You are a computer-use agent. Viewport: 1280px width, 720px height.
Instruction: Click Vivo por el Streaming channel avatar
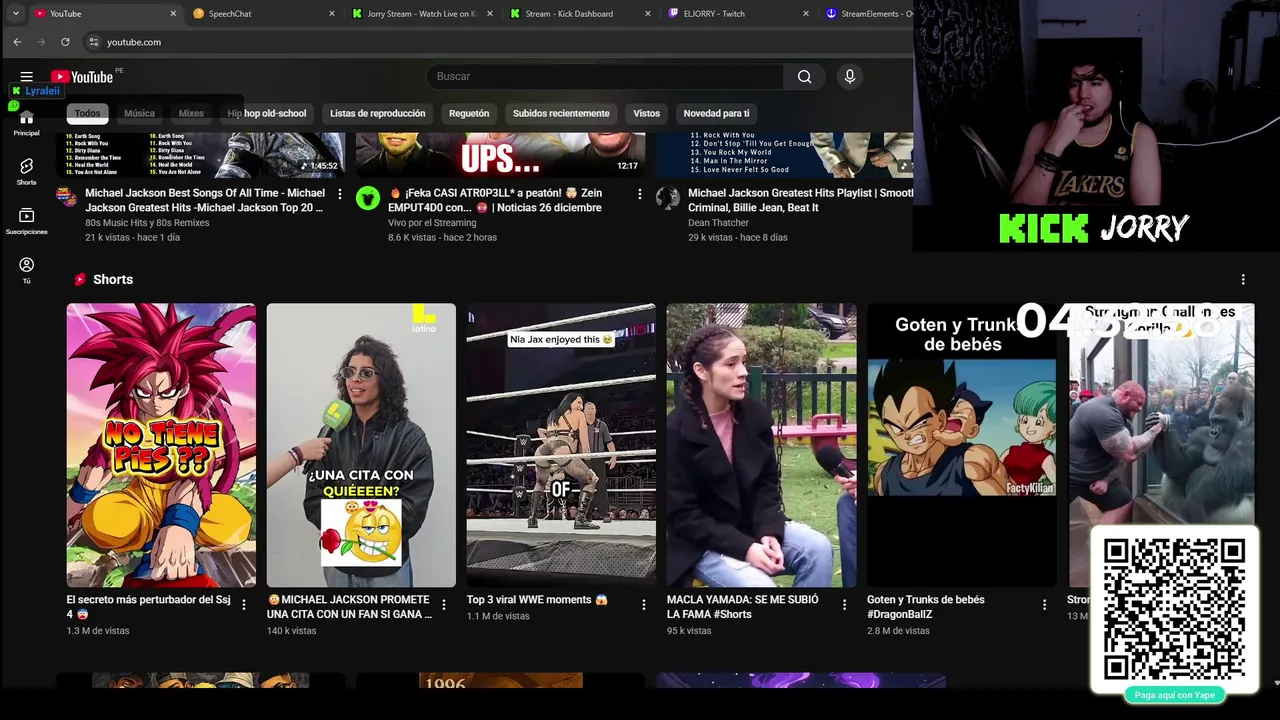click(368, 197)
